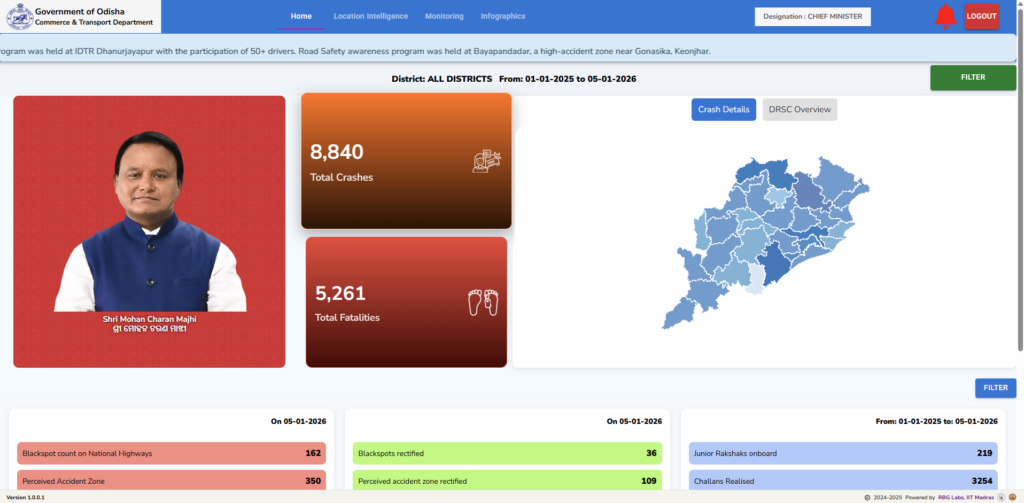
Task: Click the green FILTER button
Action: point(973,78)
